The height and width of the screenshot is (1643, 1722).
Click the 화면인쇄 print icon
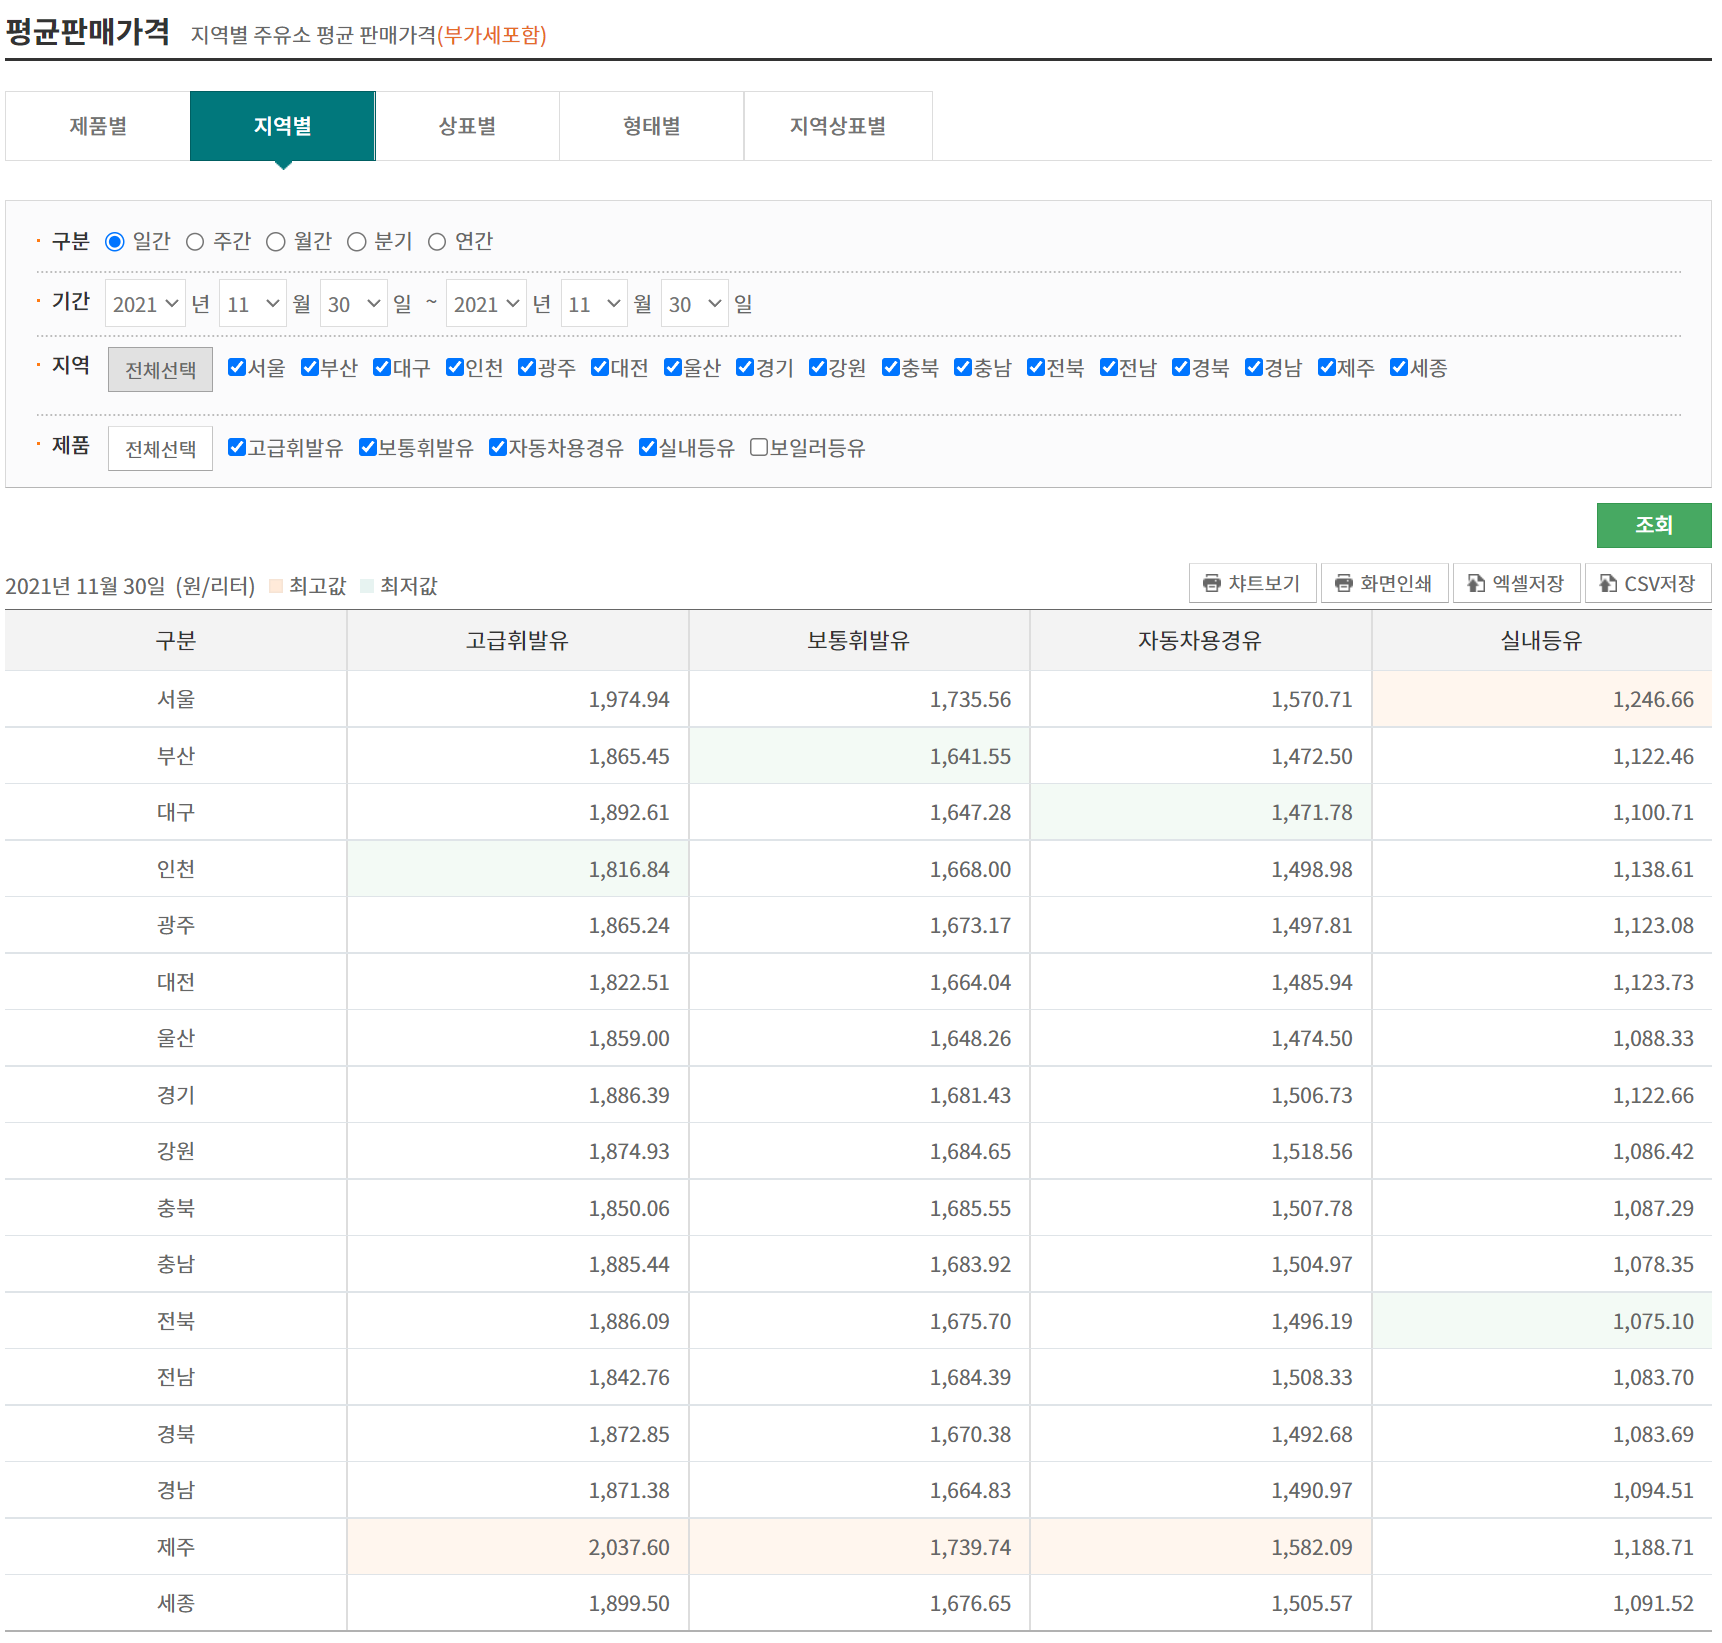point(1343,583)
